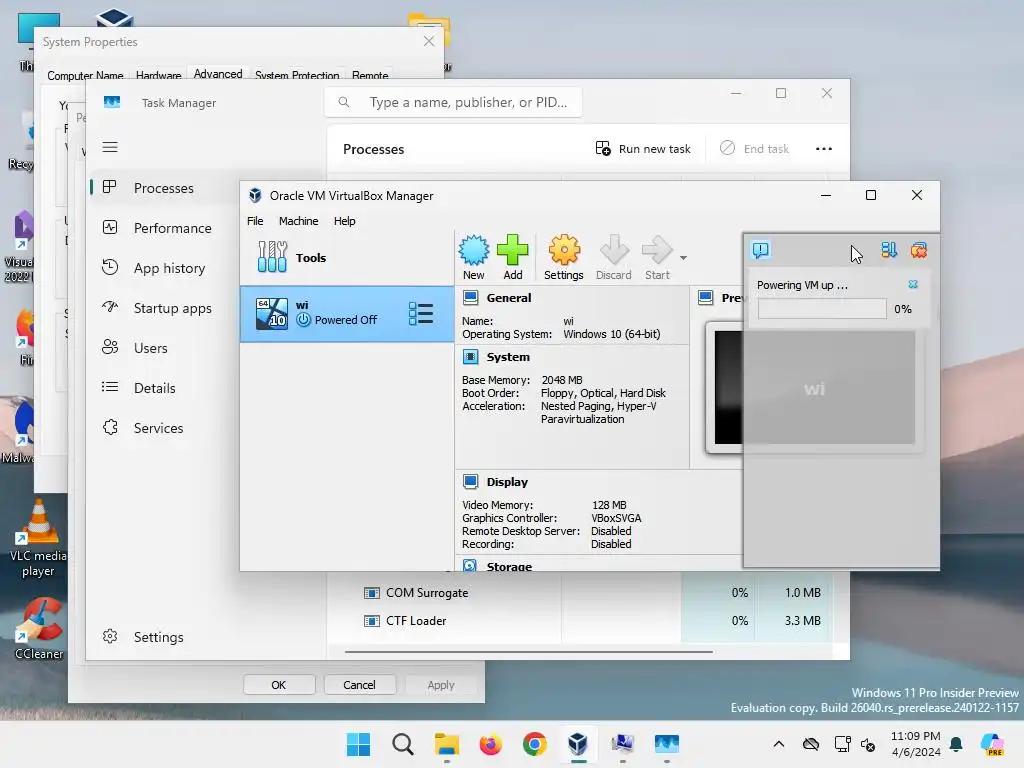
Task: Click the Apply button in the dialog
Action: coord(441,685)
